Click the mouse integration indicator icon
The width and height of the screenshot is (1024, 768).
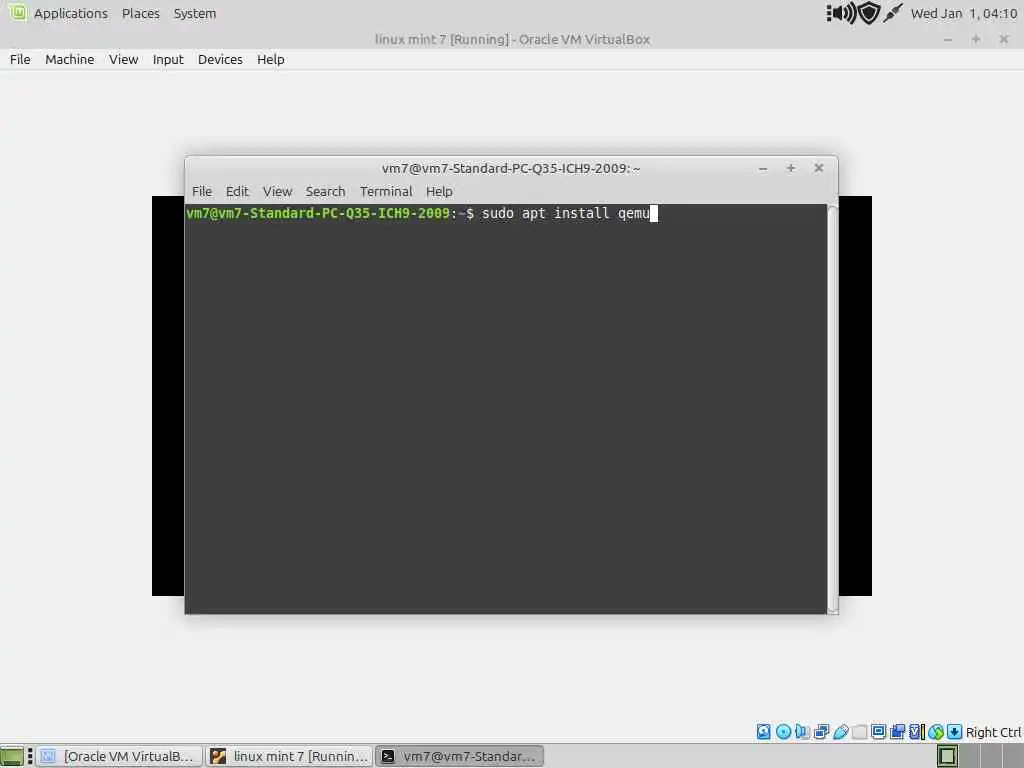(936, 732)
